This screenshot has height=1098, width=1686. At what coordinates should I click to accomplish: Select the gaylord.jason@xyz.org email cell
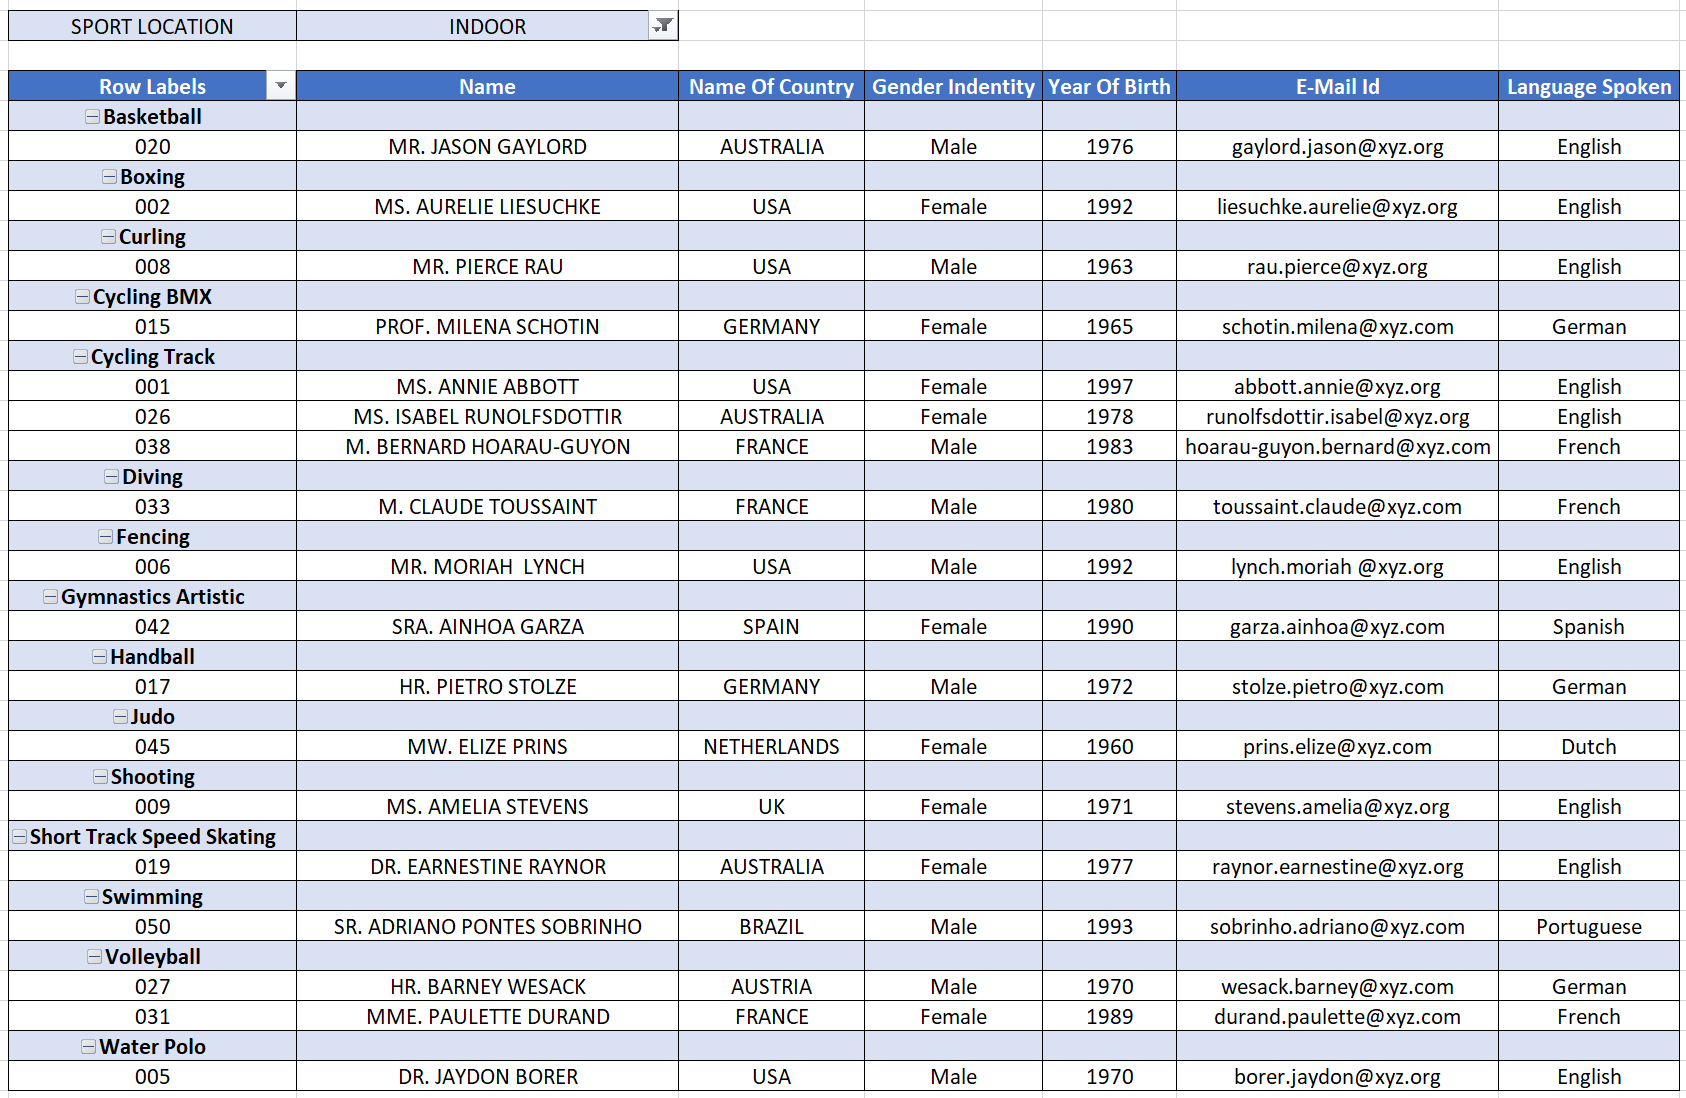tap(1337, 147)
